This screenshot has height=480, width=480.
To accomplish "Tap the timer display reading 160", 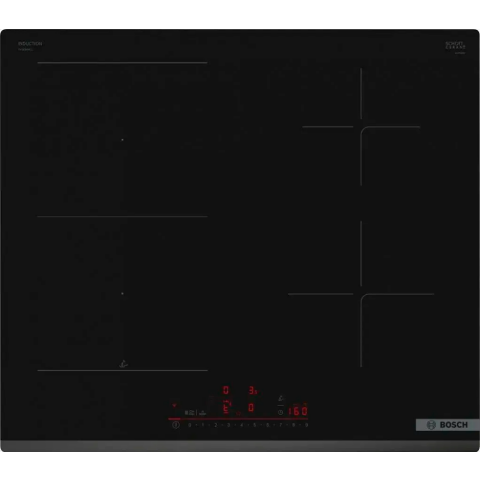I will pos(298,411).
